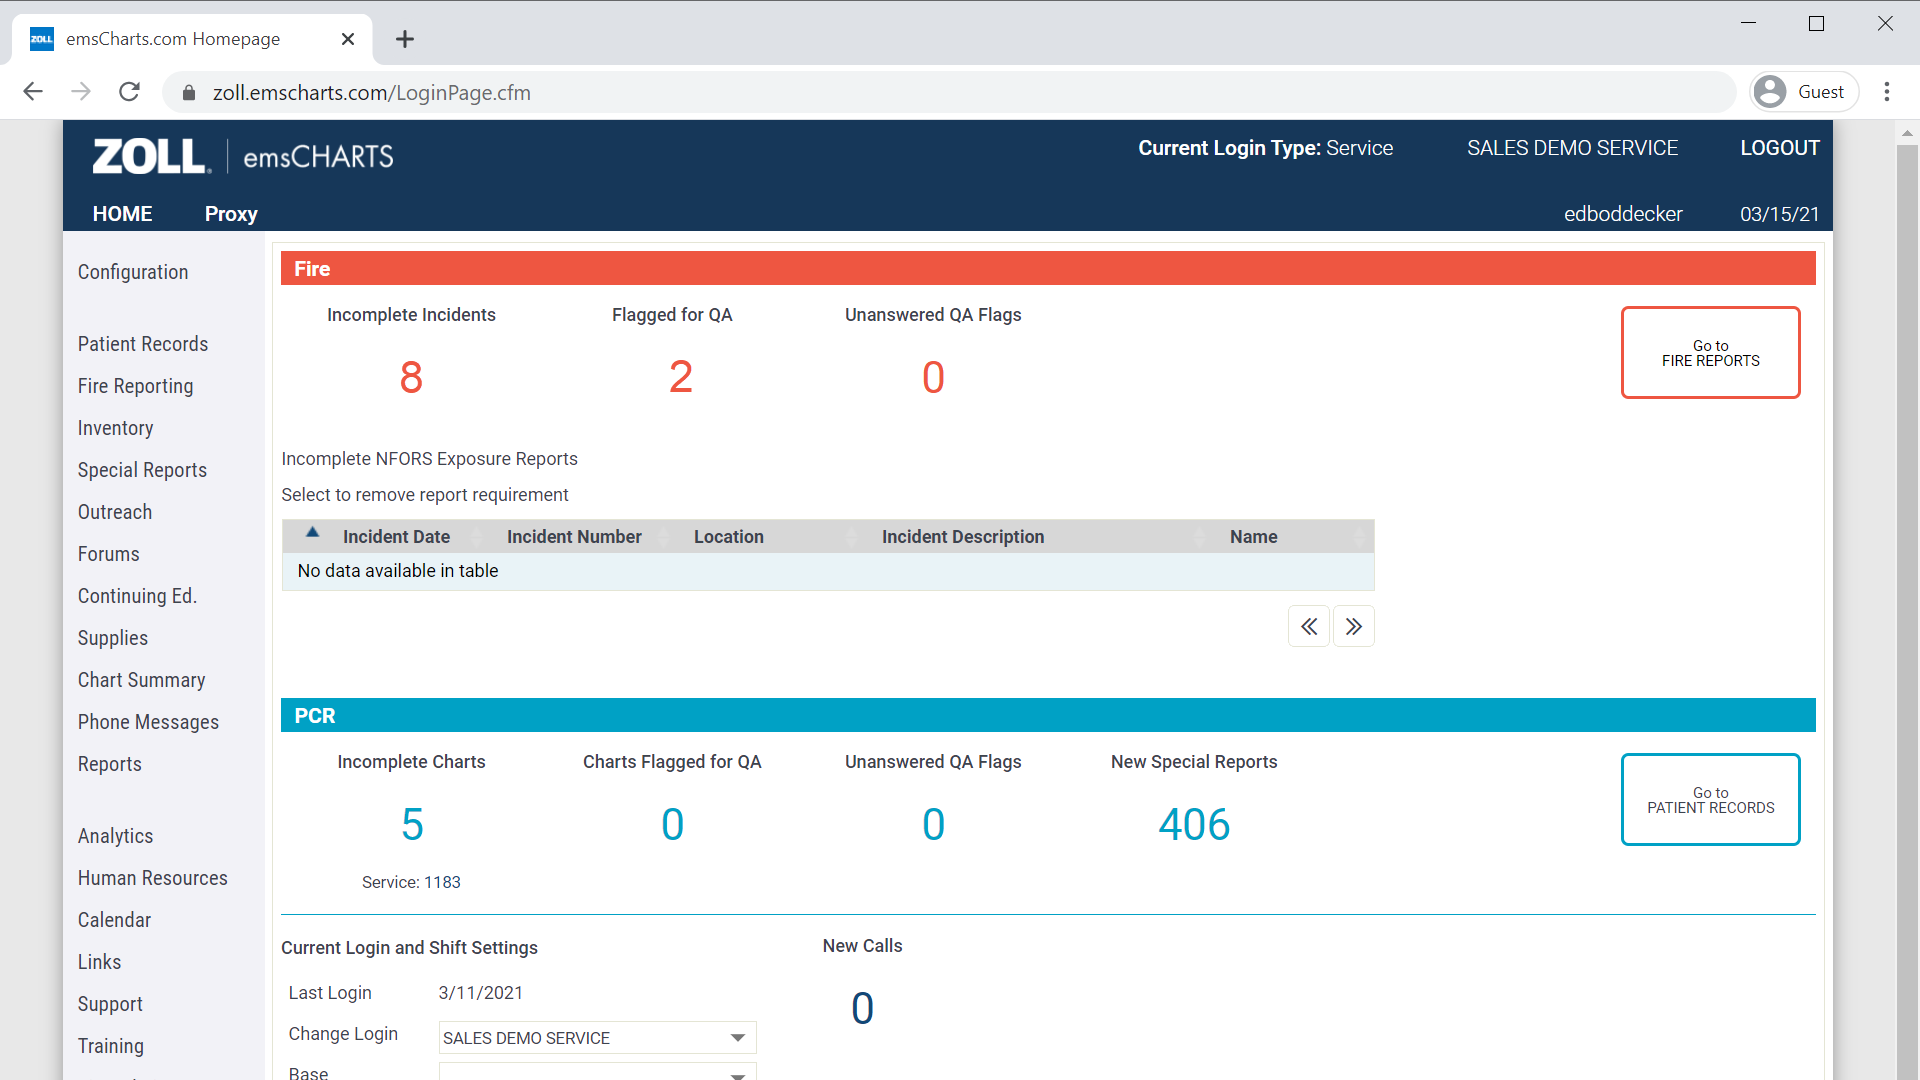The height and width of the screenshot is (1080, 1920).
Task: Click the ZOLL emsCharts logo
Action: point(243,157)
